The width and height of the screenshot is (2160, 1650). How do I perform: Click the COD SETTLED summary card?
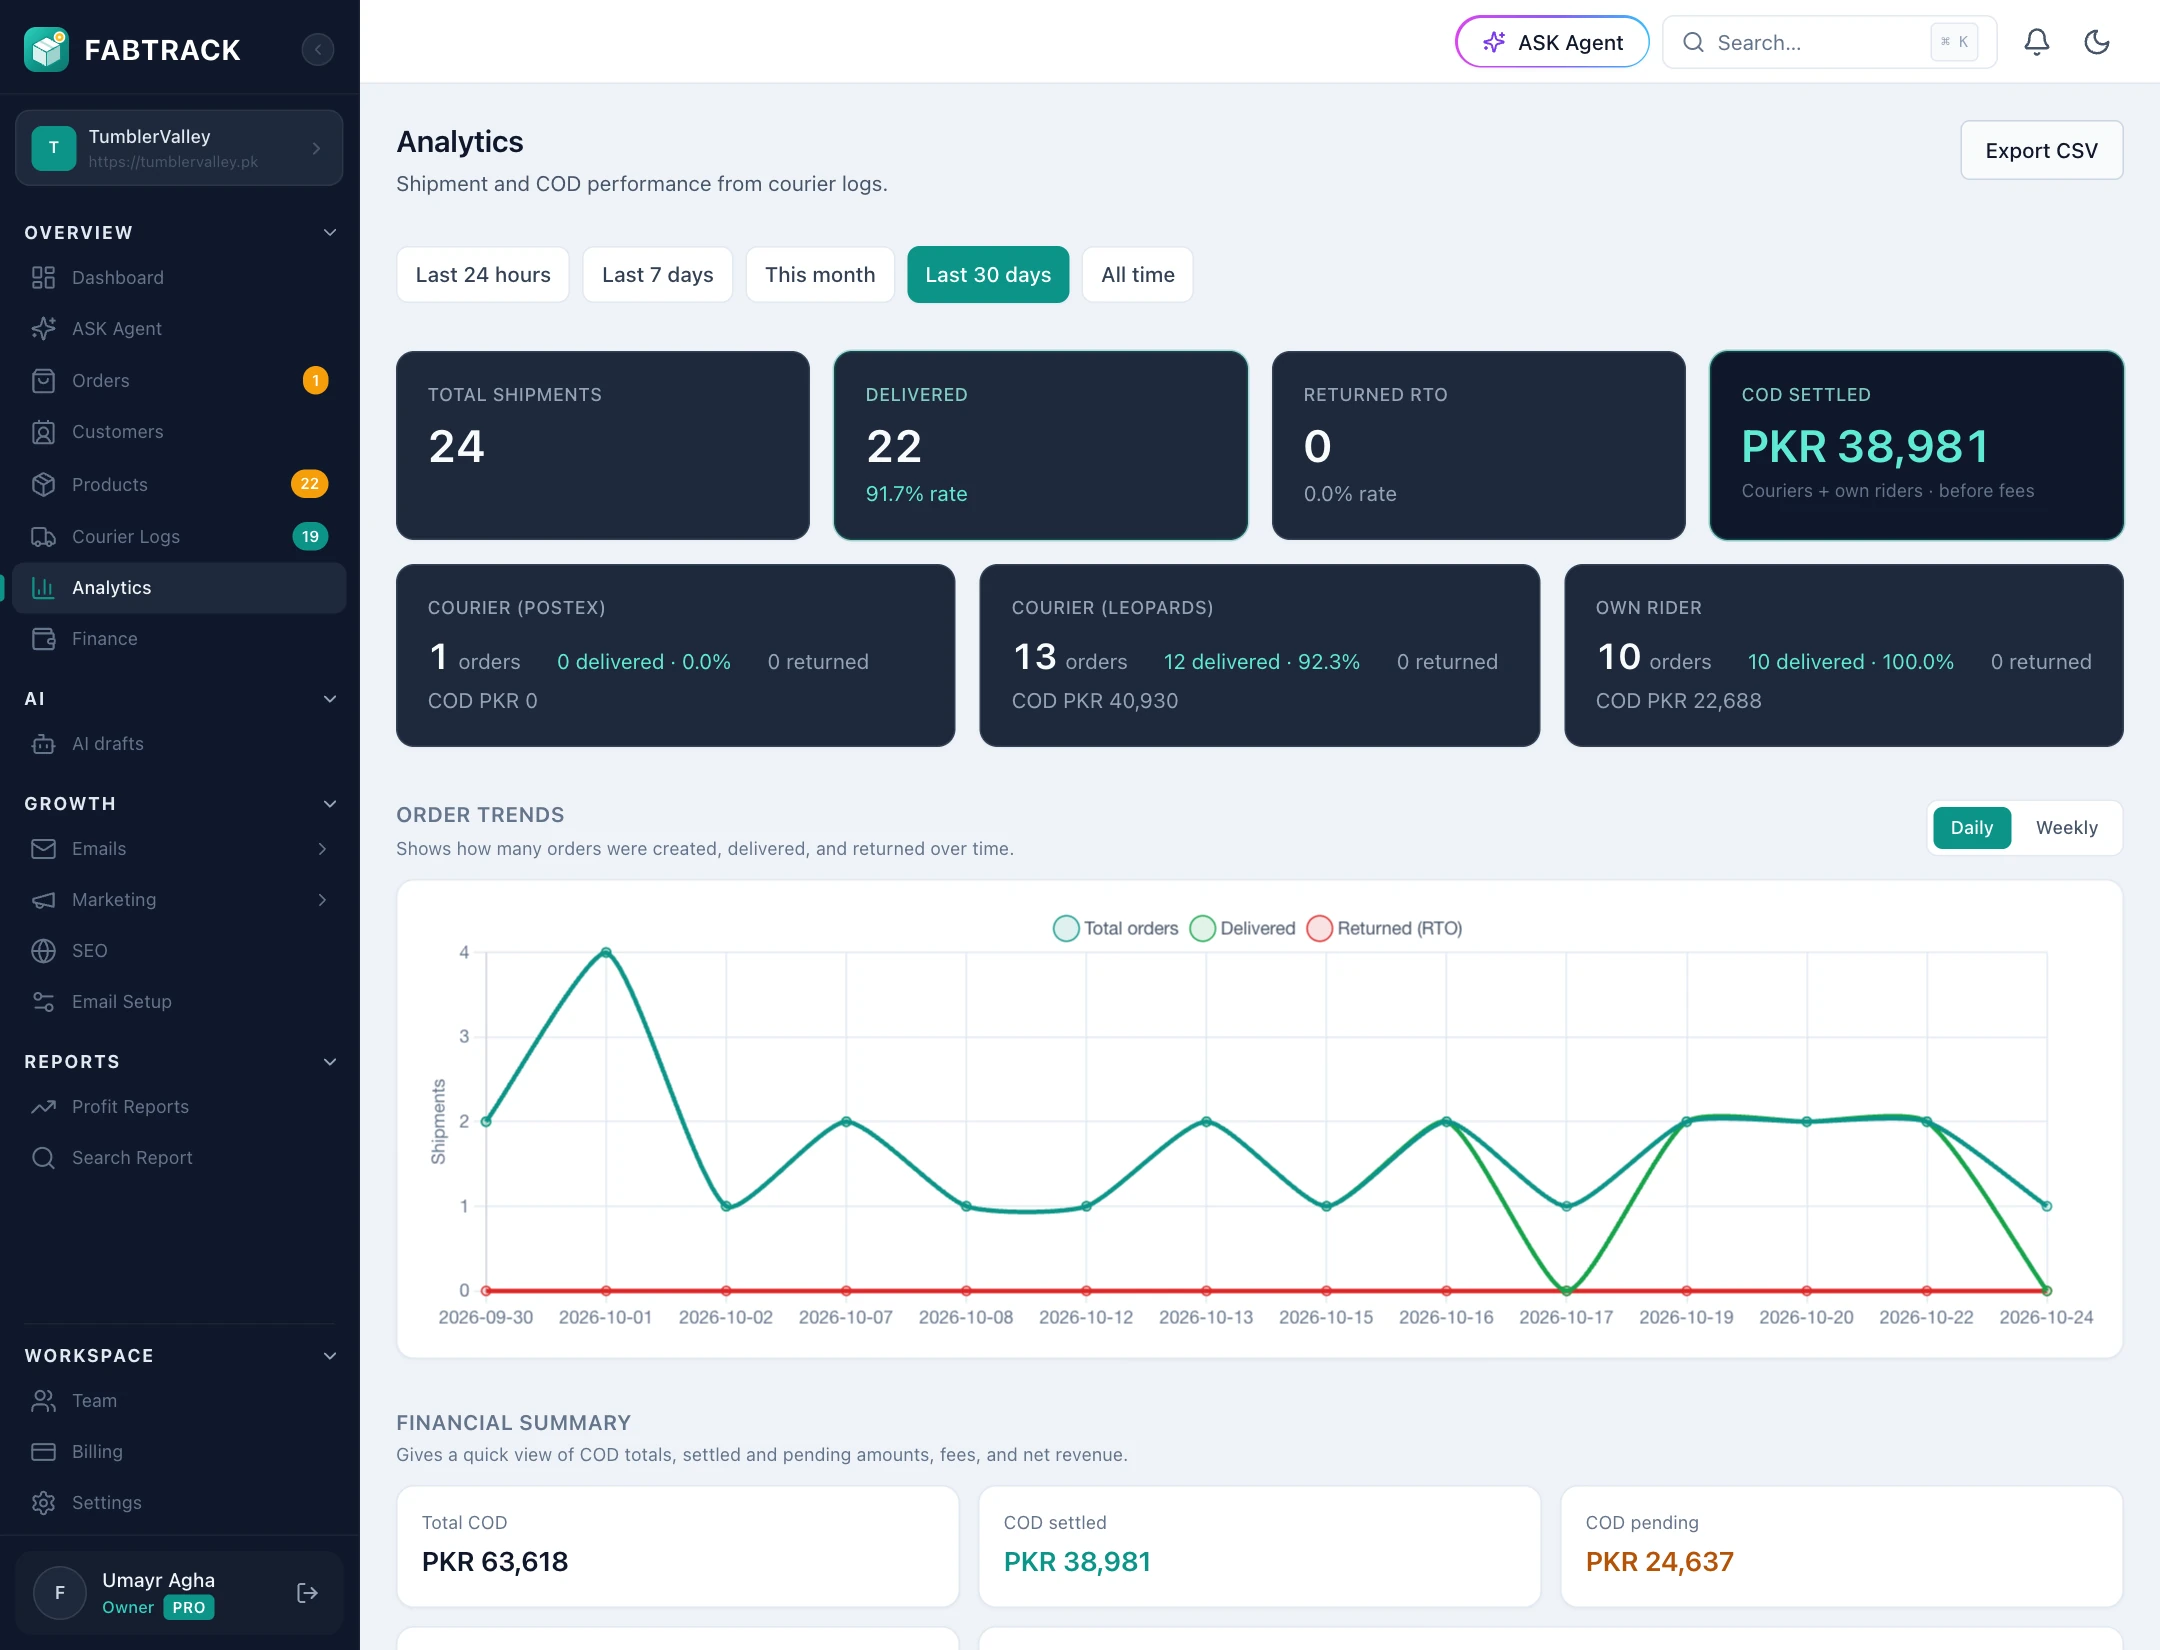click(x=1916, y=445)
